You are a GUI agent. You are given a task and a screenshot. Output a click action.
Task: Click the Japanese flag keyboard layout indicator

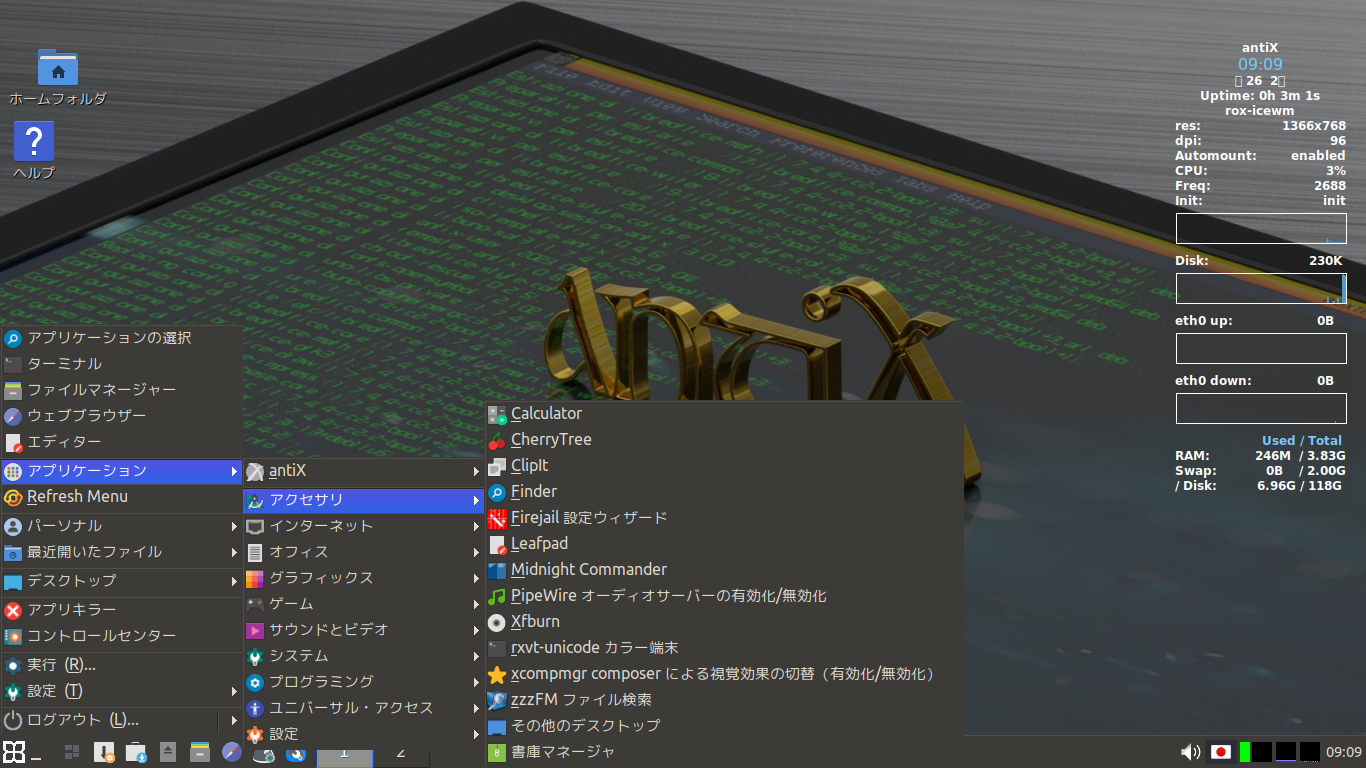[1220, 752]
